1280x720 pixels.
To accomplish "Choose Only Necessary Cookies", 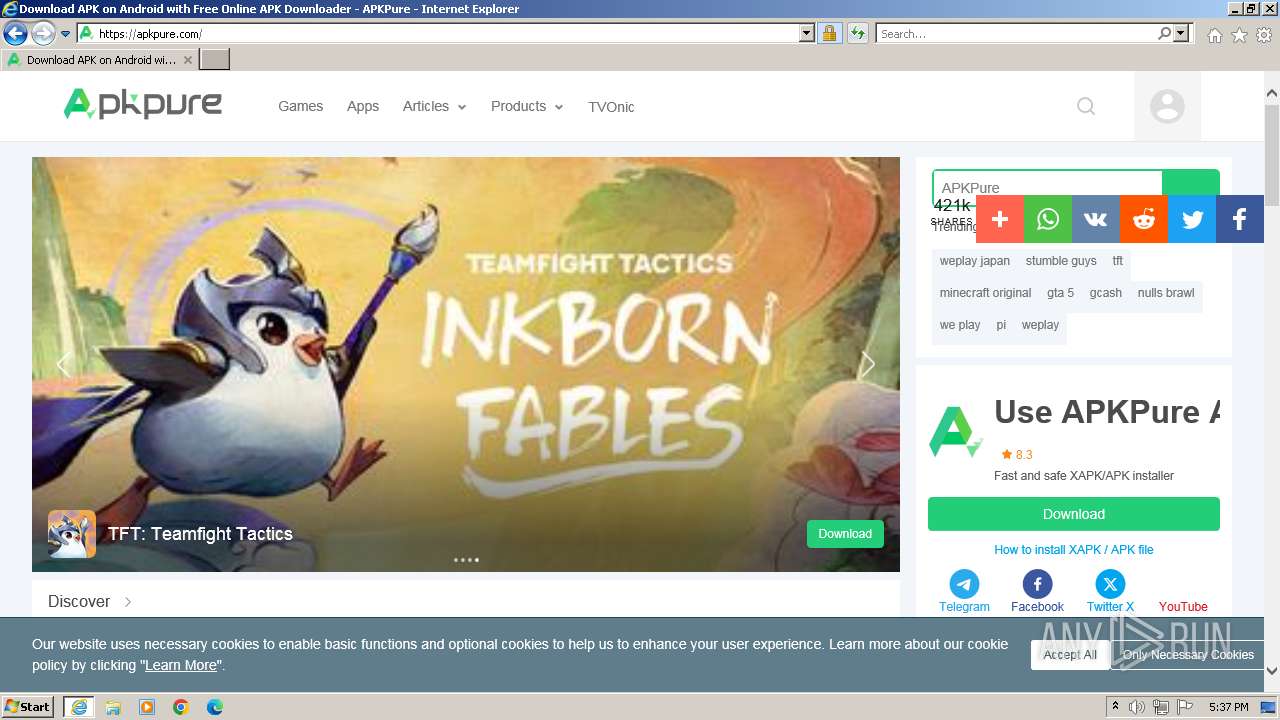I will pos(1188,655).
